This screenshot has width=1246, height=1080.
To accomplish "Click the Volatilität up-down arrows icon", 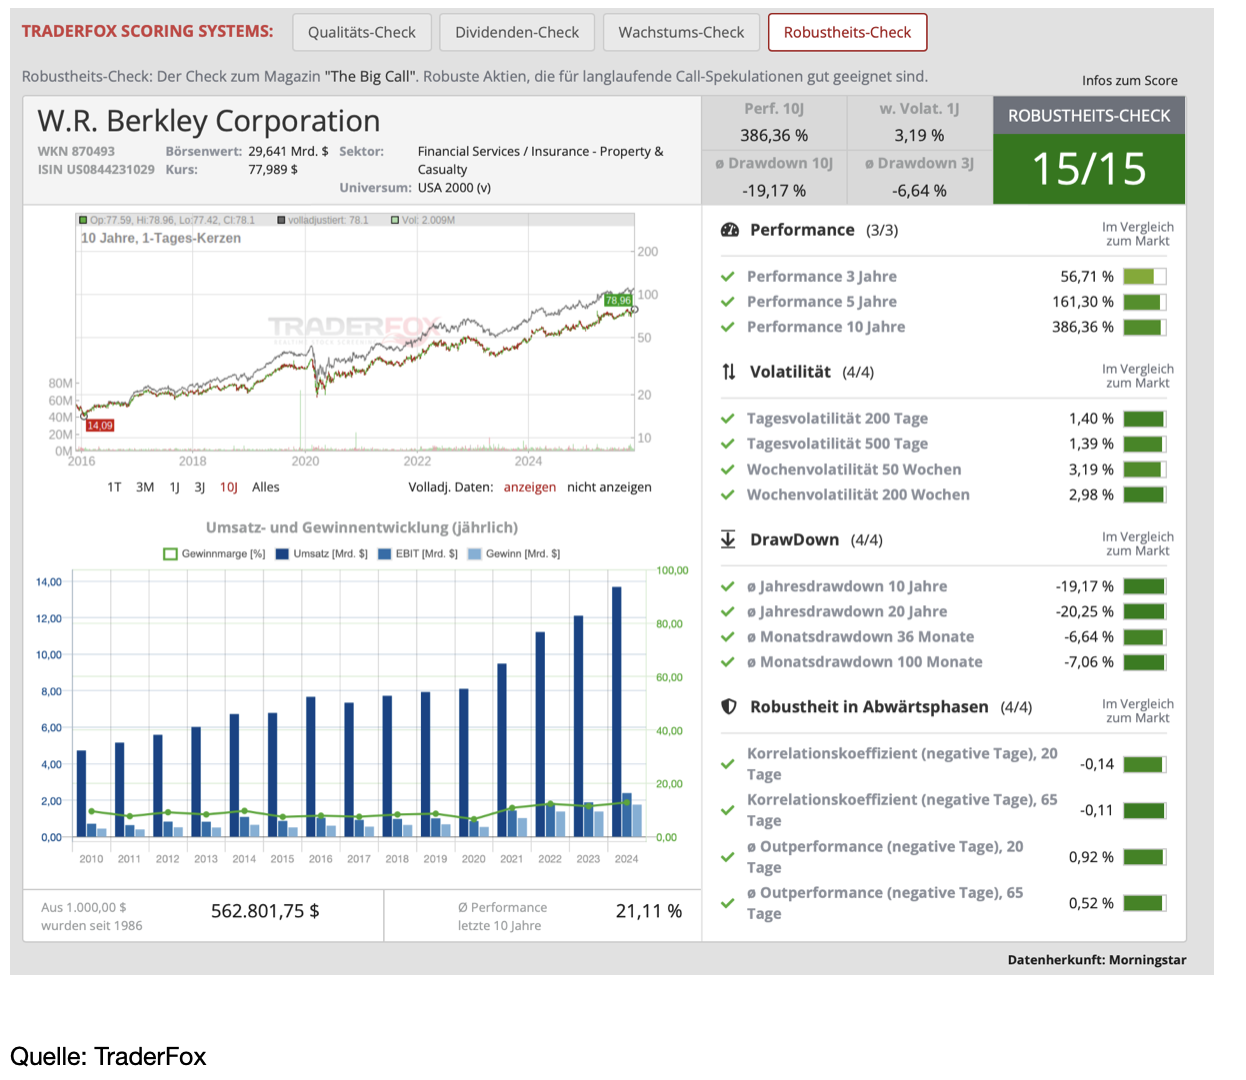I will 729,372.
